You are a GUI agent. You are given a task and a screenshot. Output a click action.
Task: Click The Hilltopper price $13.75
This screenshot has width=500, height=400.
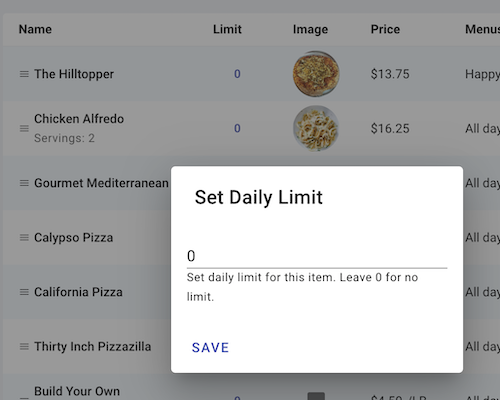[x=390, y=74]
